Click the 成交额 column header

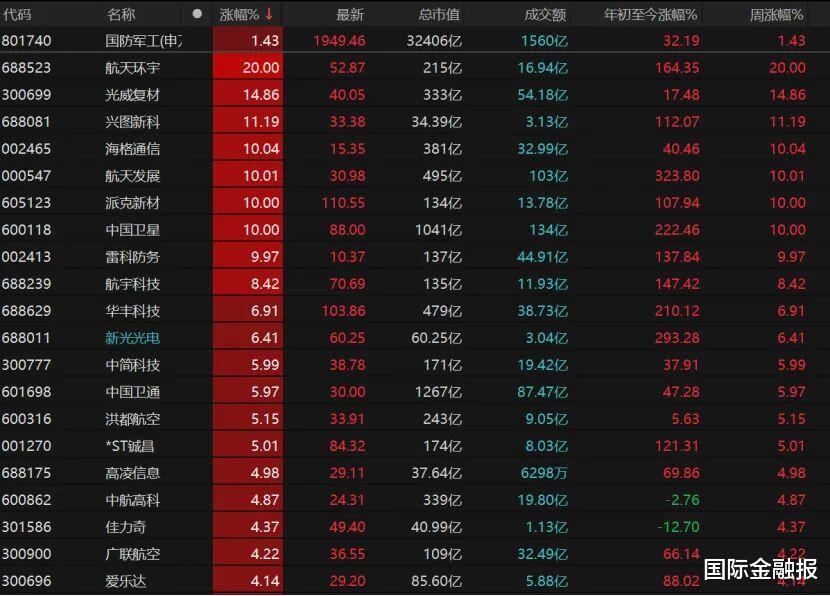click(x=545, y=14)
